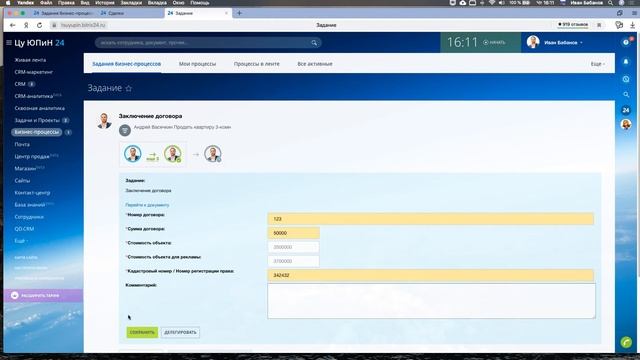
Task: Click the purple Расширить тариф button
Action: coord(43,295)
